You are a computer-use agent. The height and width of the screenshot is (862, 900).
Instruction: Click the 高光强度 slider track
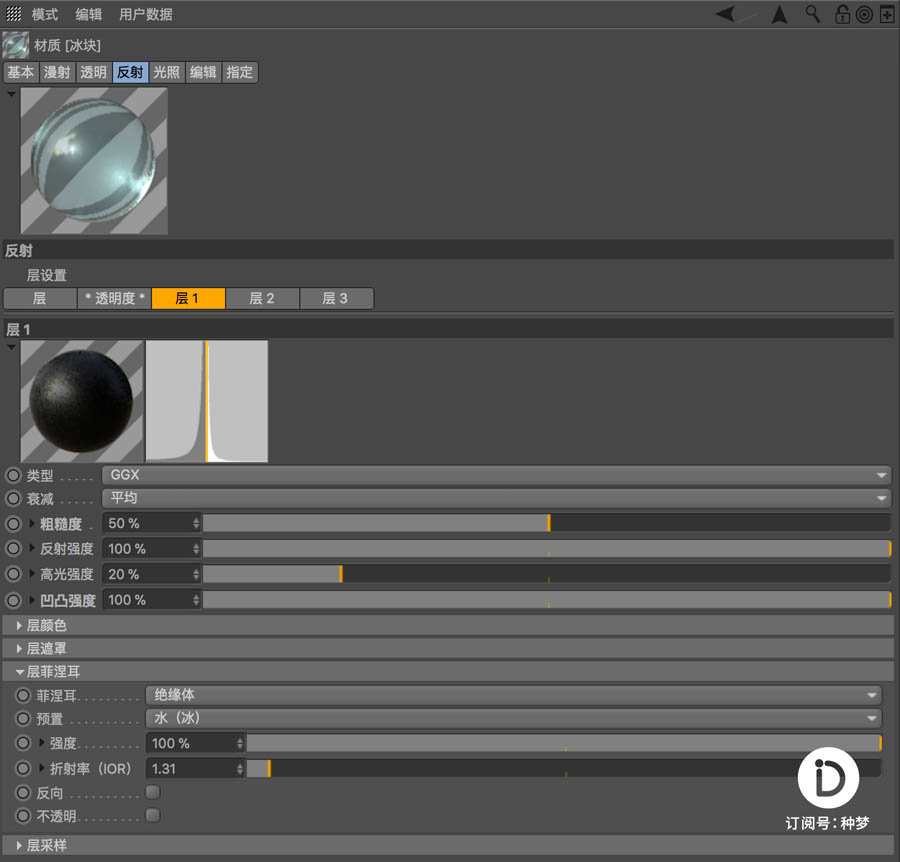coord(500,573)
